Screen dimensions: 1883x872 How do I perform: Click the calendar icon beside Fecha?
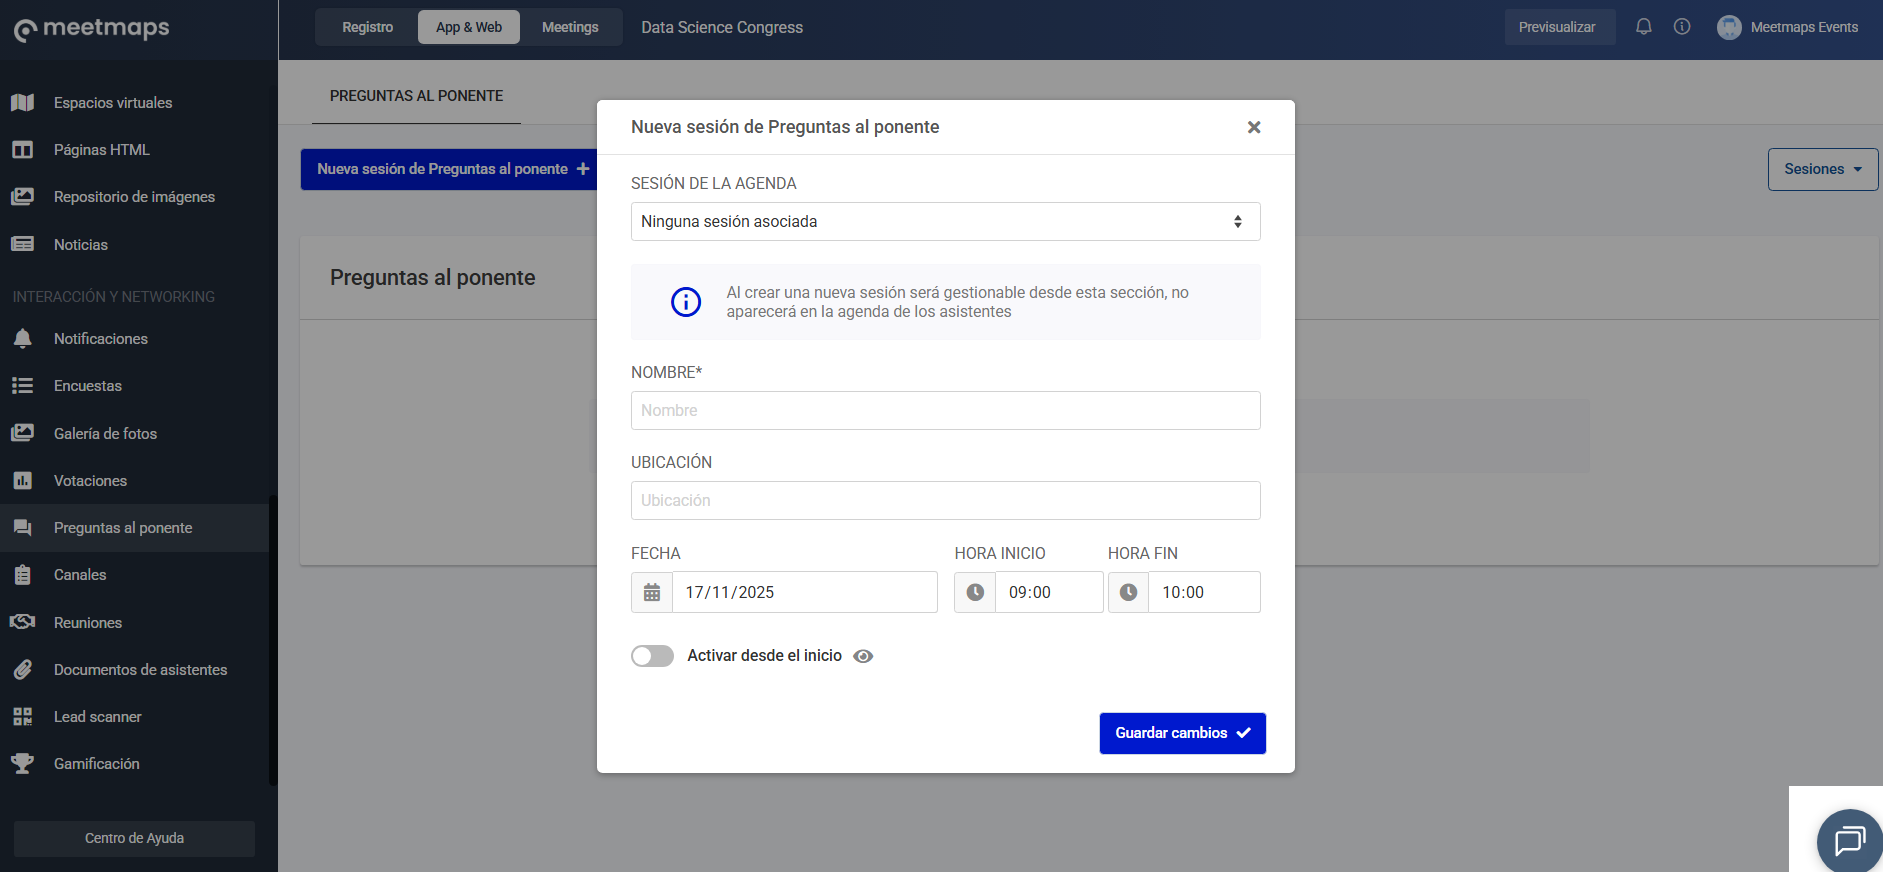click(x=652, y=593)
